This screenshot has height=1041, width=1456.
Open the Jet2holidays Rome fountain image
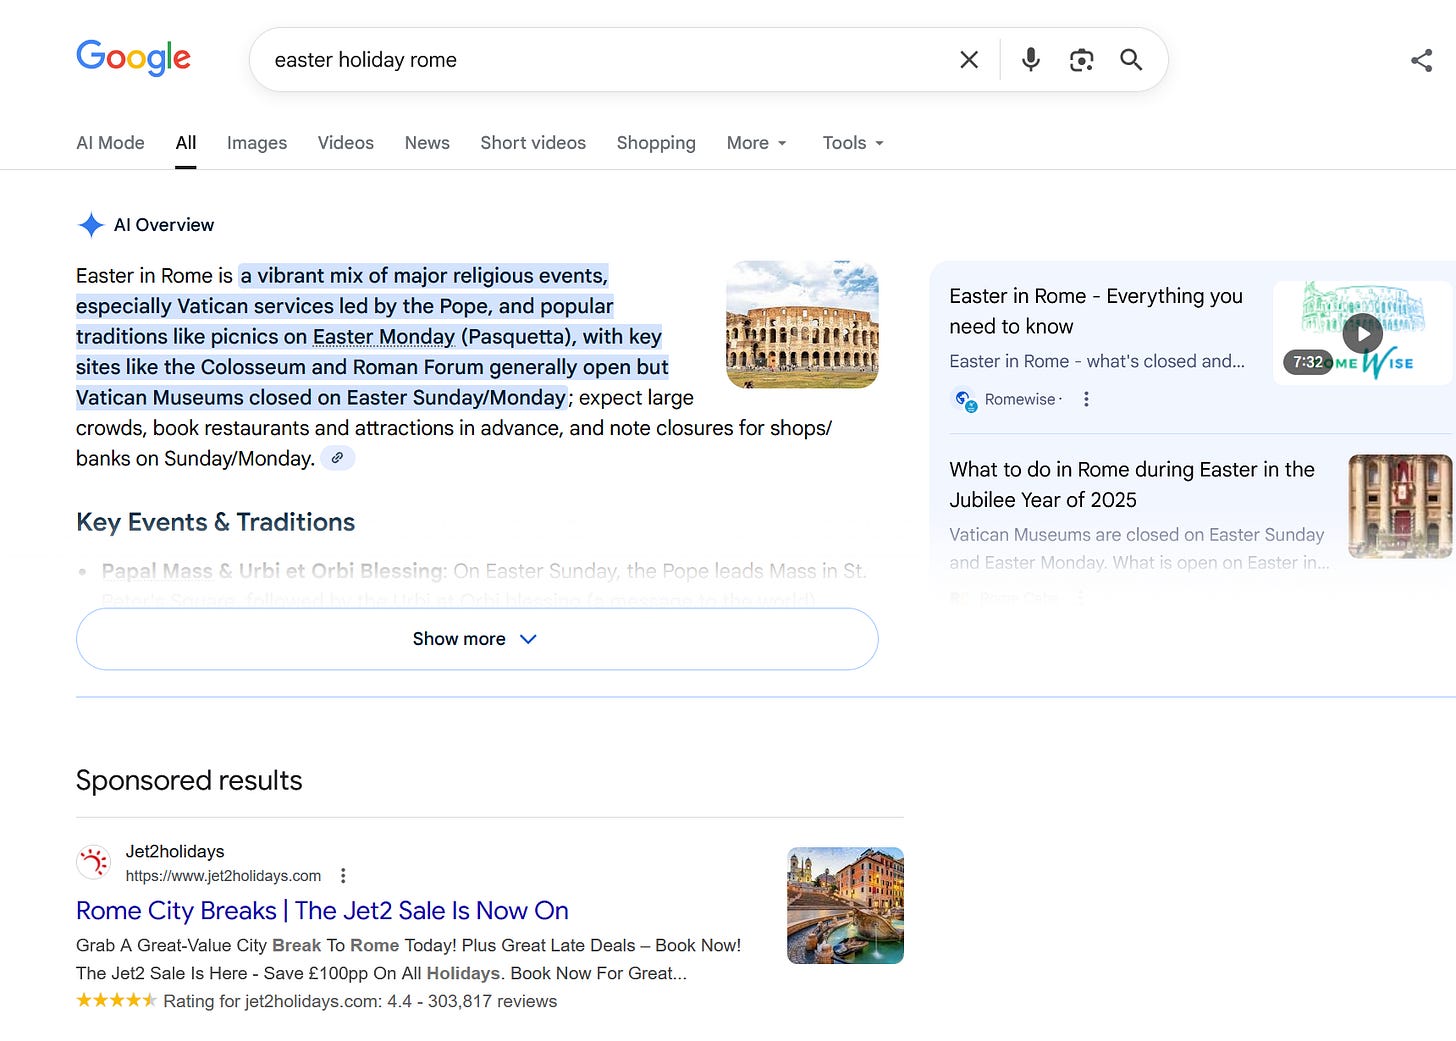845,906
